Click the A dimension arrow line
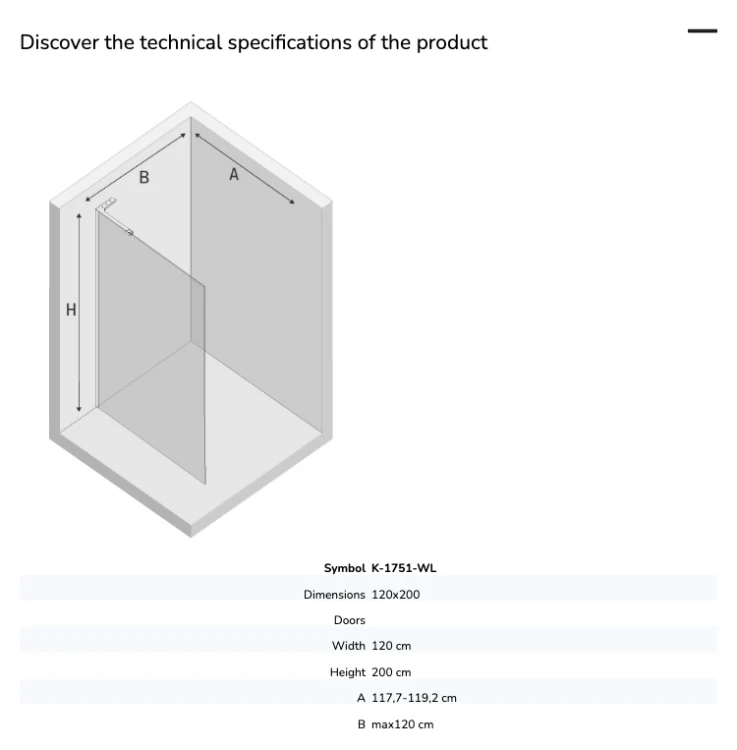The height and width of the screenshot is (750, 737). 245,169
